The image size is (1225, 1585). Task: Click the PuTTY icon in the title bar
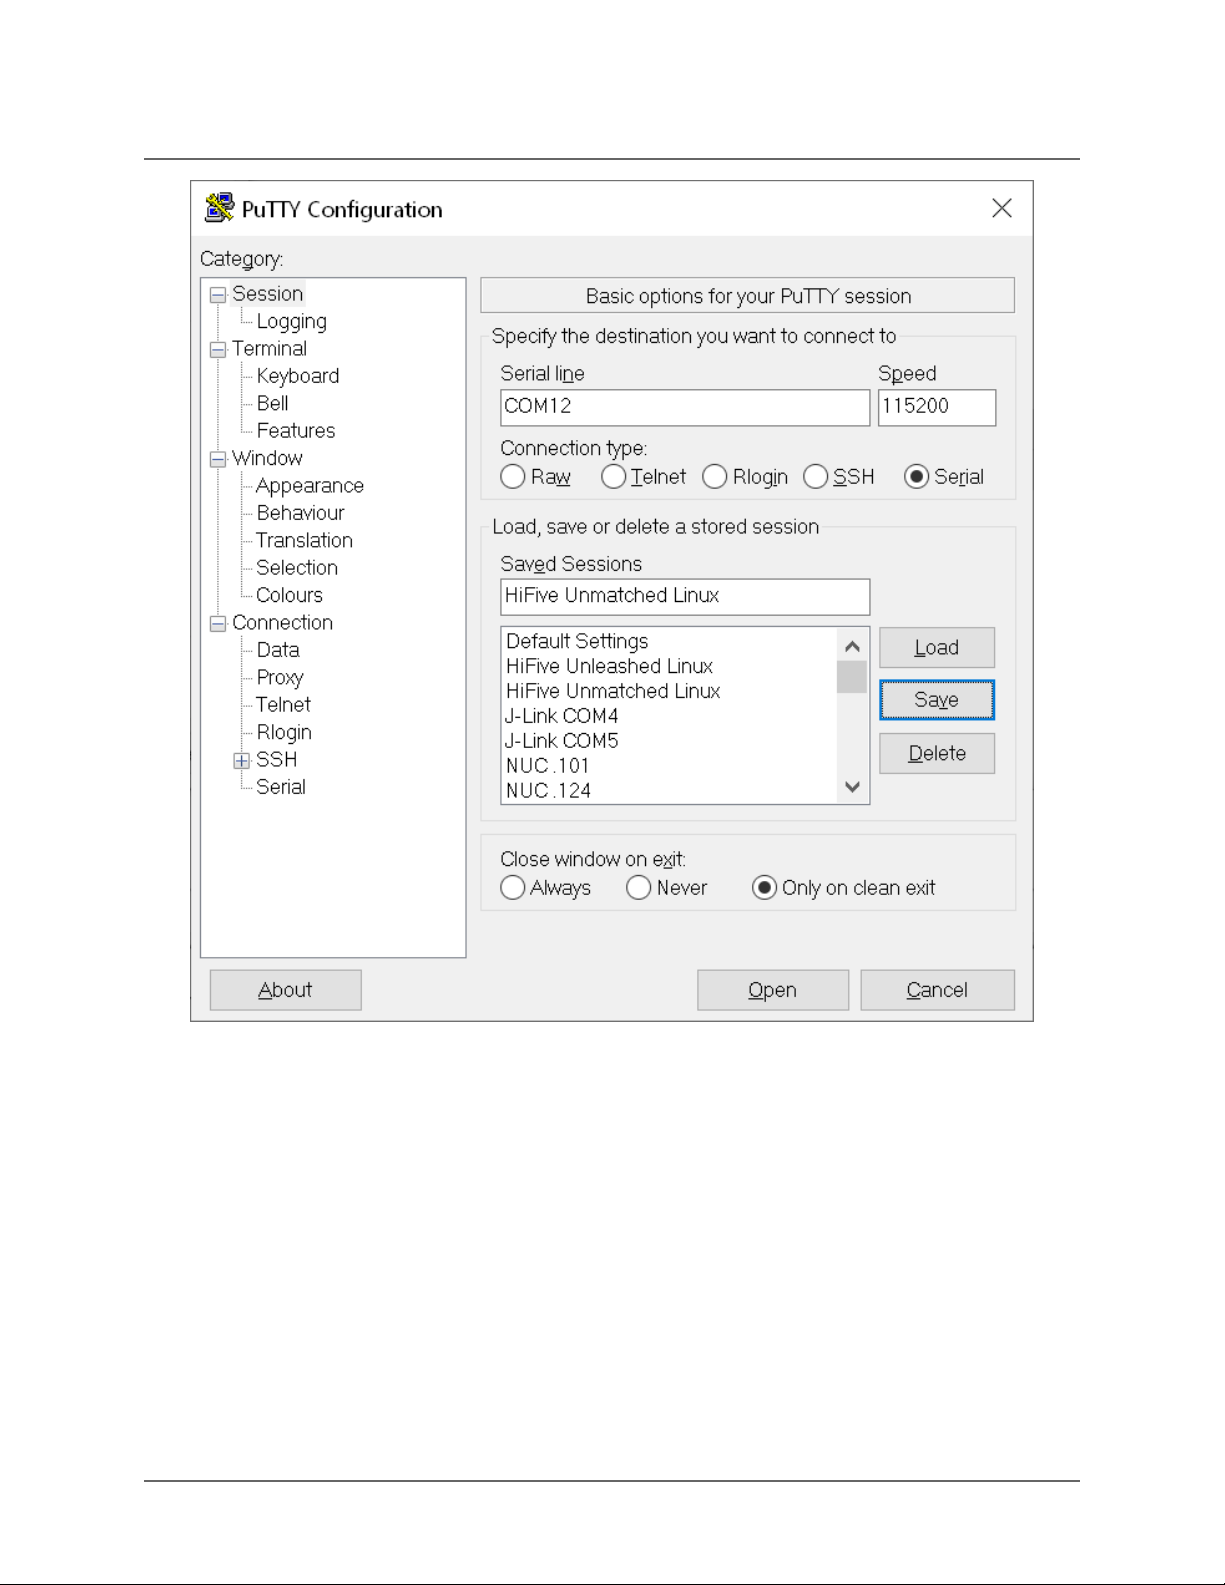click(x=219, y=208)
